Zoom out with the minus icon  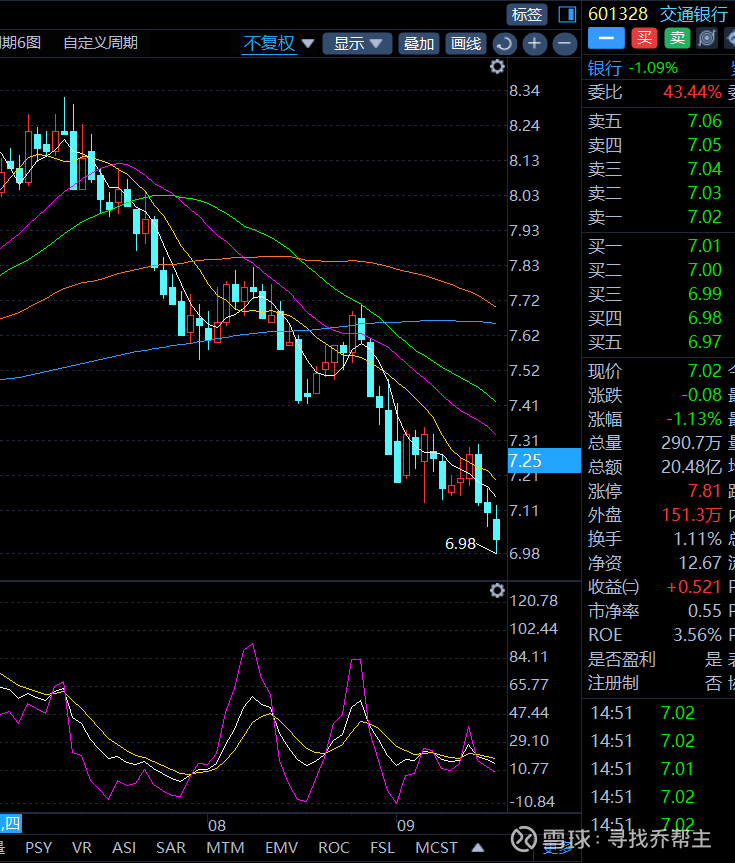[x=565, y=44]
